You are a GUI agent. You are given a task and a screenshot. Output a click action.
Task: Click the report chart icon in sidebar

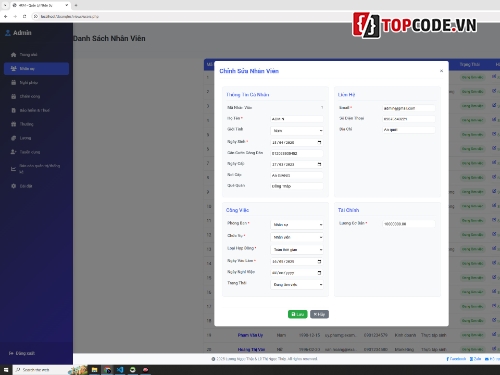(x=13, y=169)
